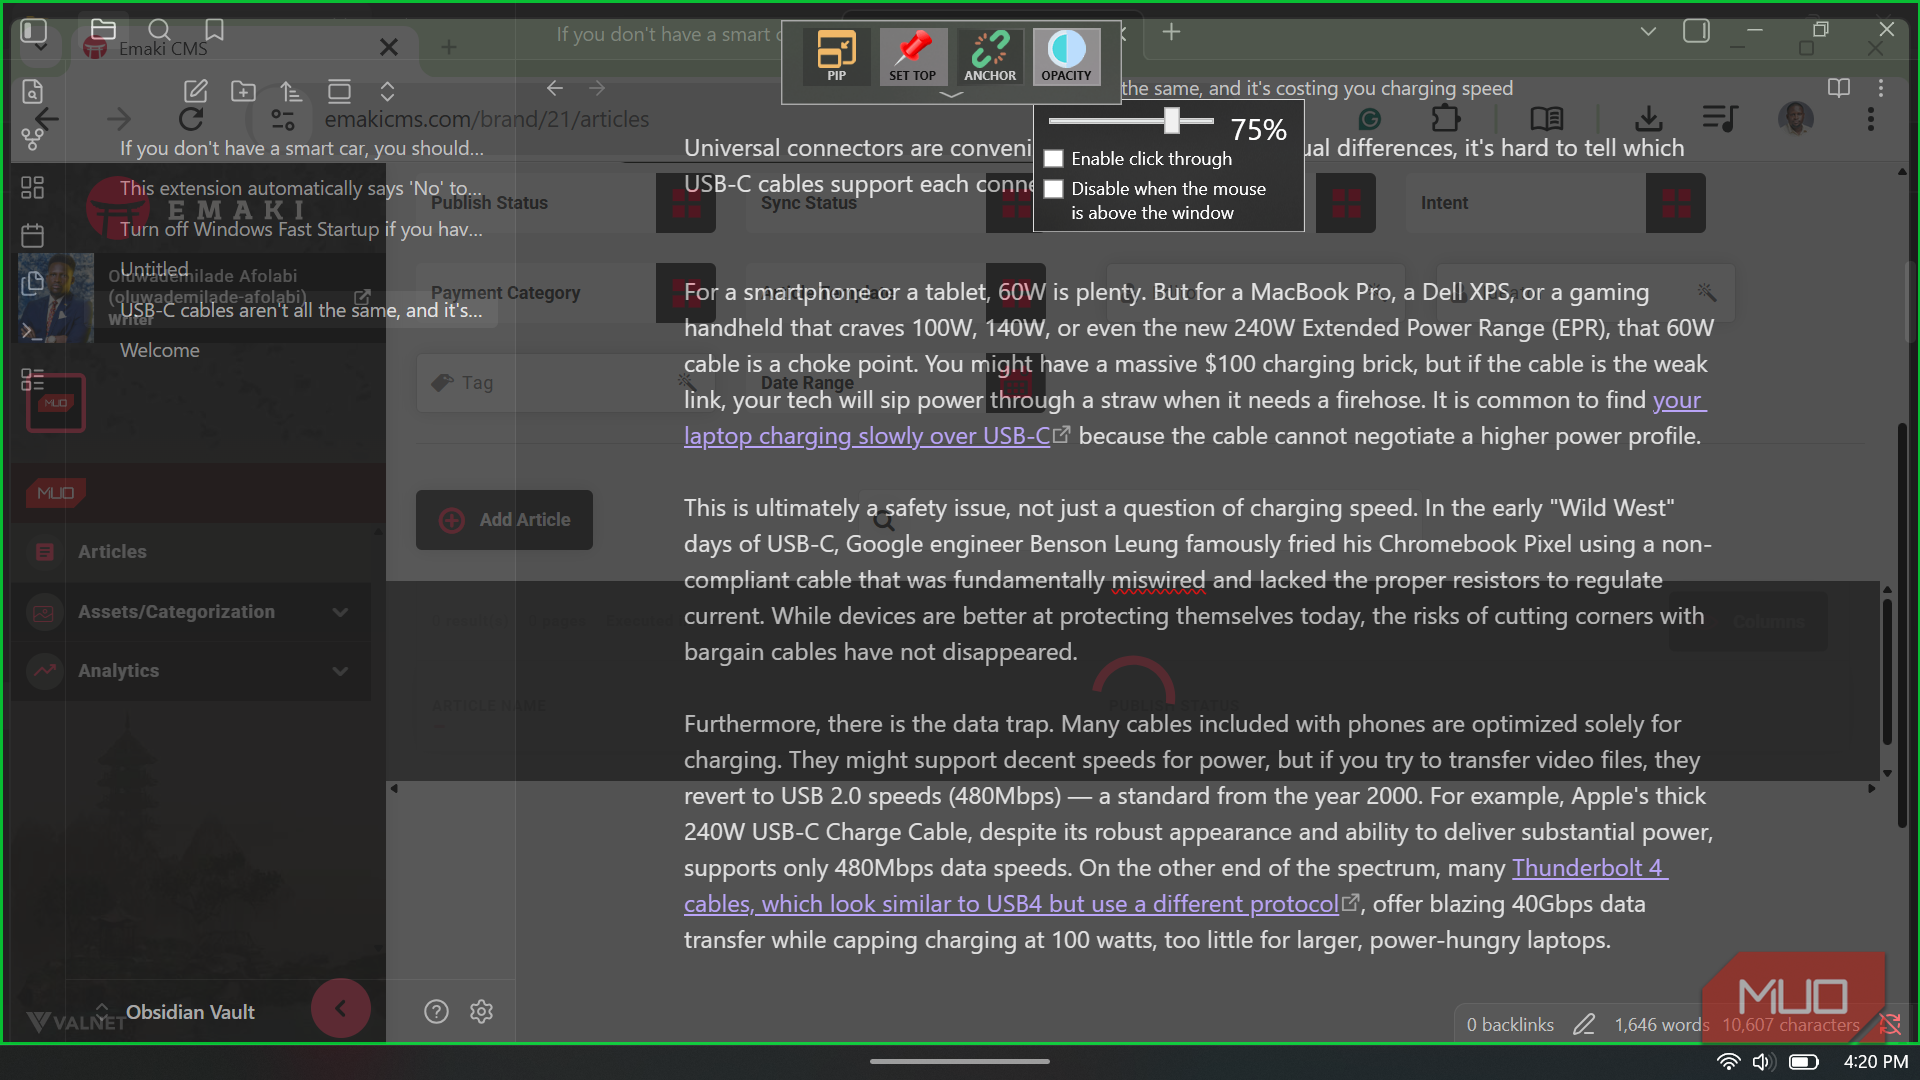
Task: Click the OPACITY tool icon
Action: [1066, 55]
